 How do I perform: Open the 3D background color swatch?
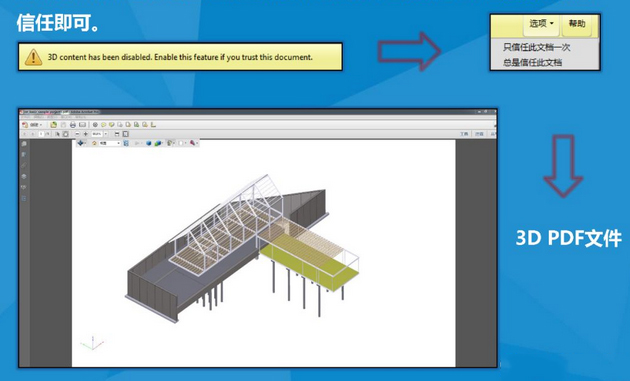[182, 143]
